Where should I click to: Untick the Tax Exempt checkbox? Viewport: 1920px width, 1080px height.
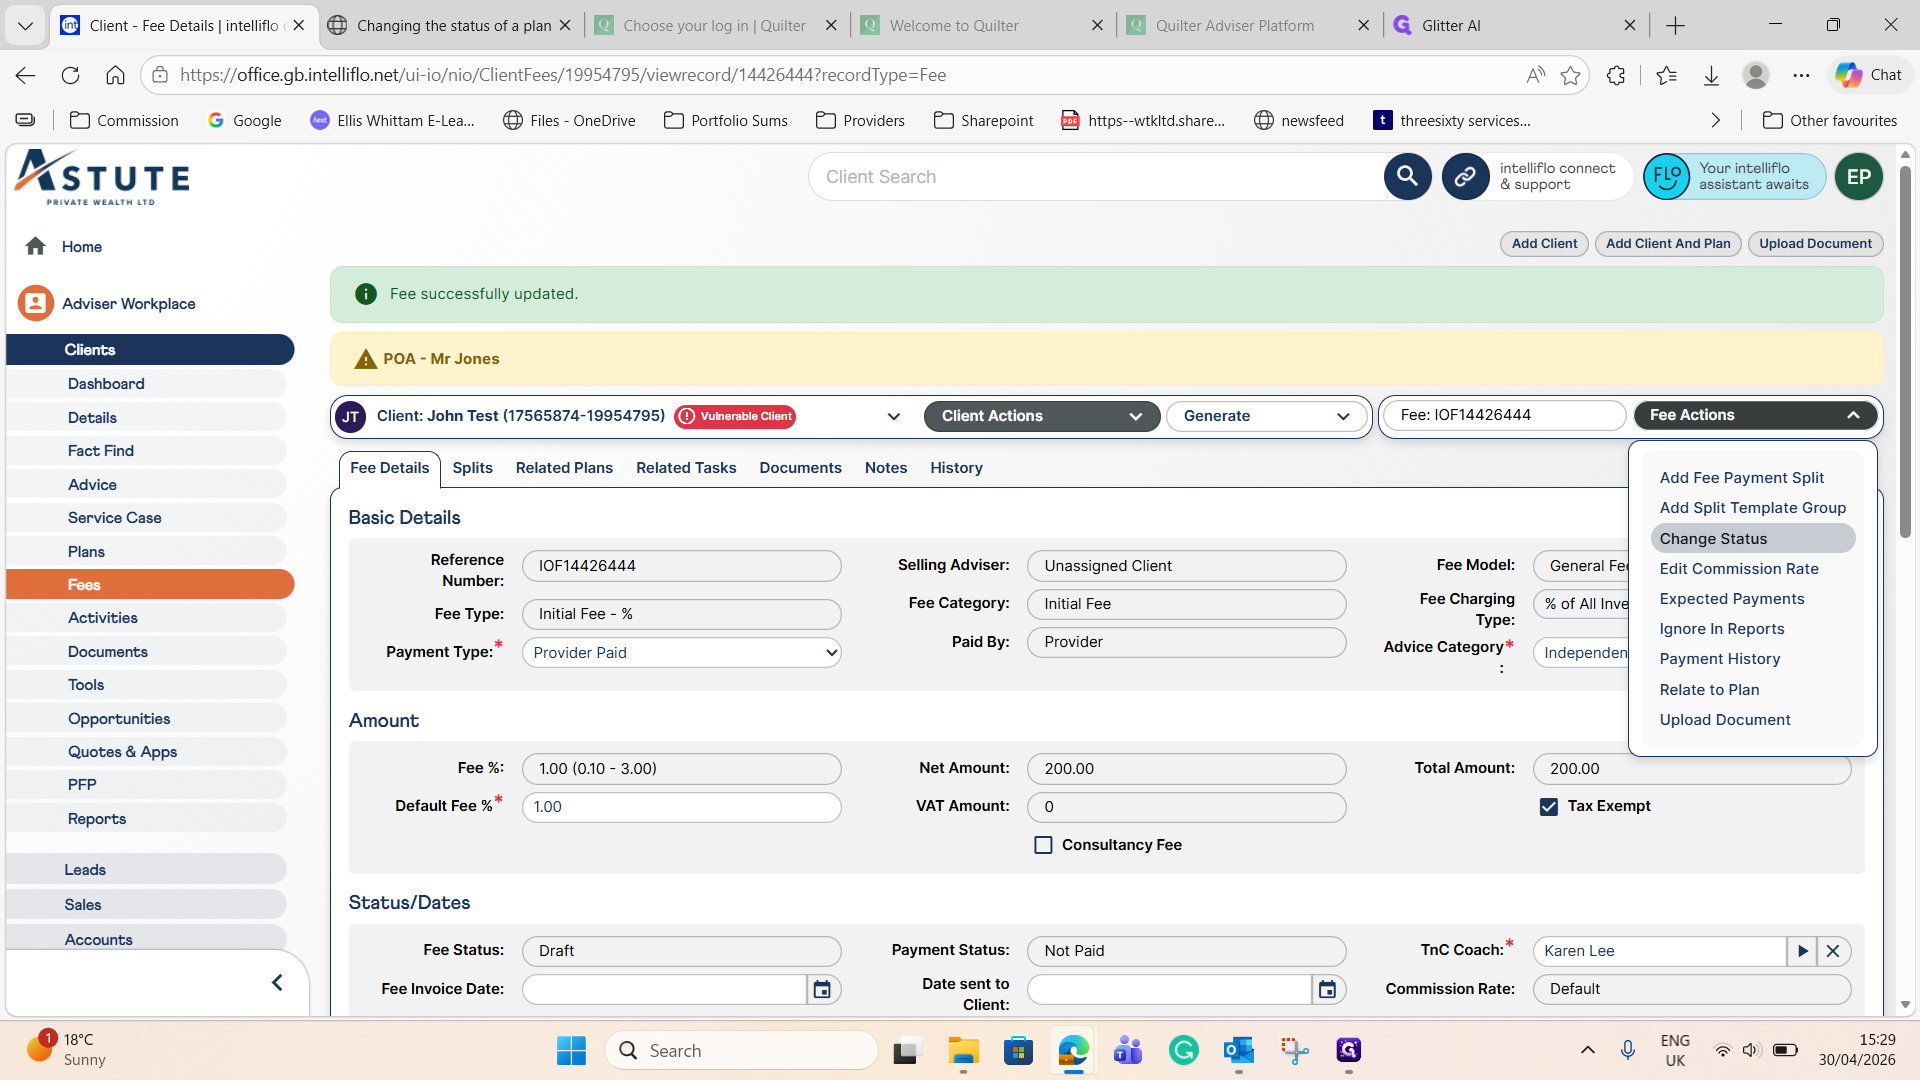pos(1549,807)
